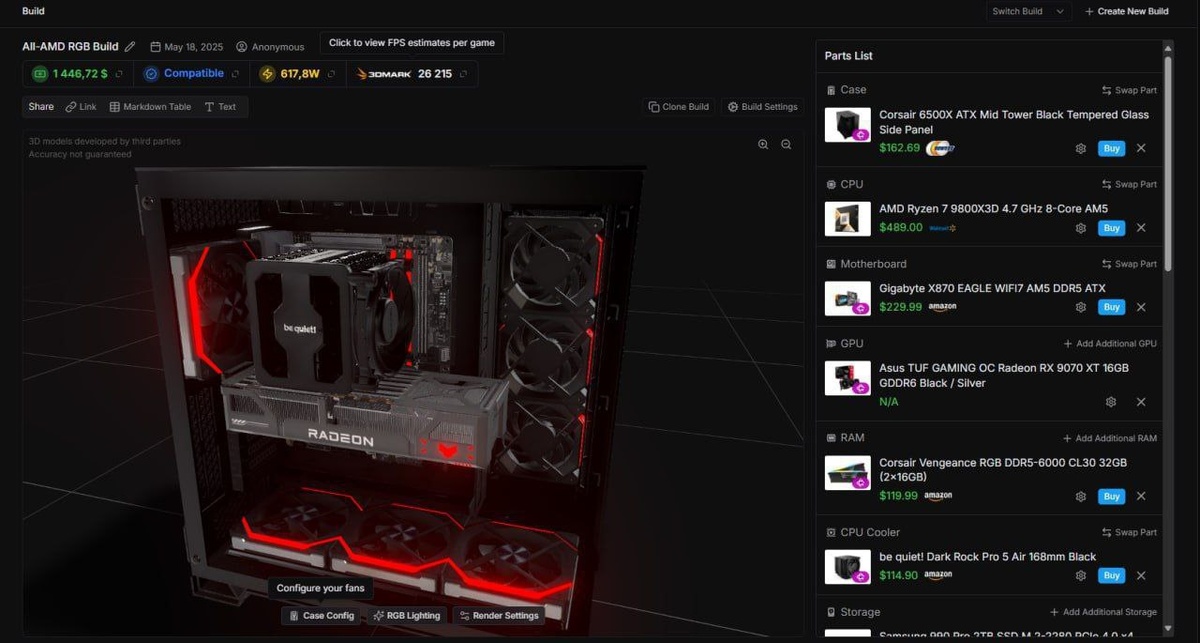Viewport: 1200px width, 643px height.
Task: Zoom out the 3D model view
Action: point(786,145)
